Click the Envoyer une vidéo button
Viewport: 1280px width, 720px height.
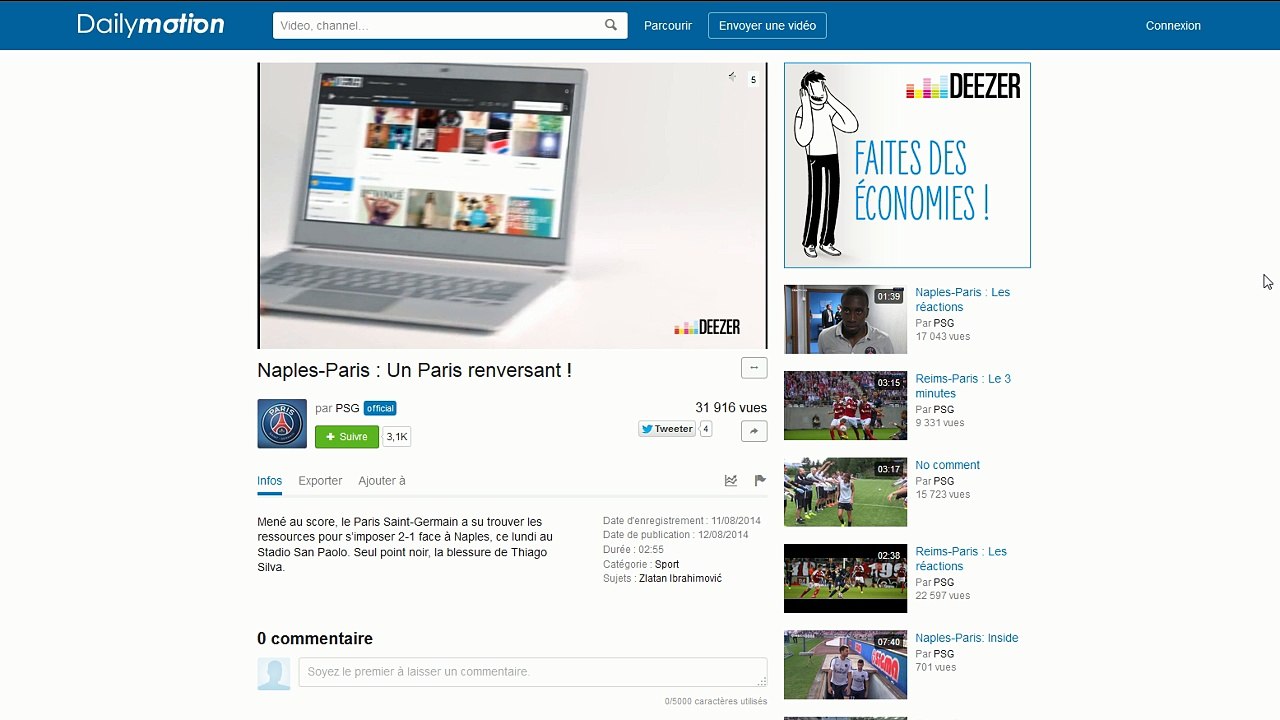click(x=767, y=26)
